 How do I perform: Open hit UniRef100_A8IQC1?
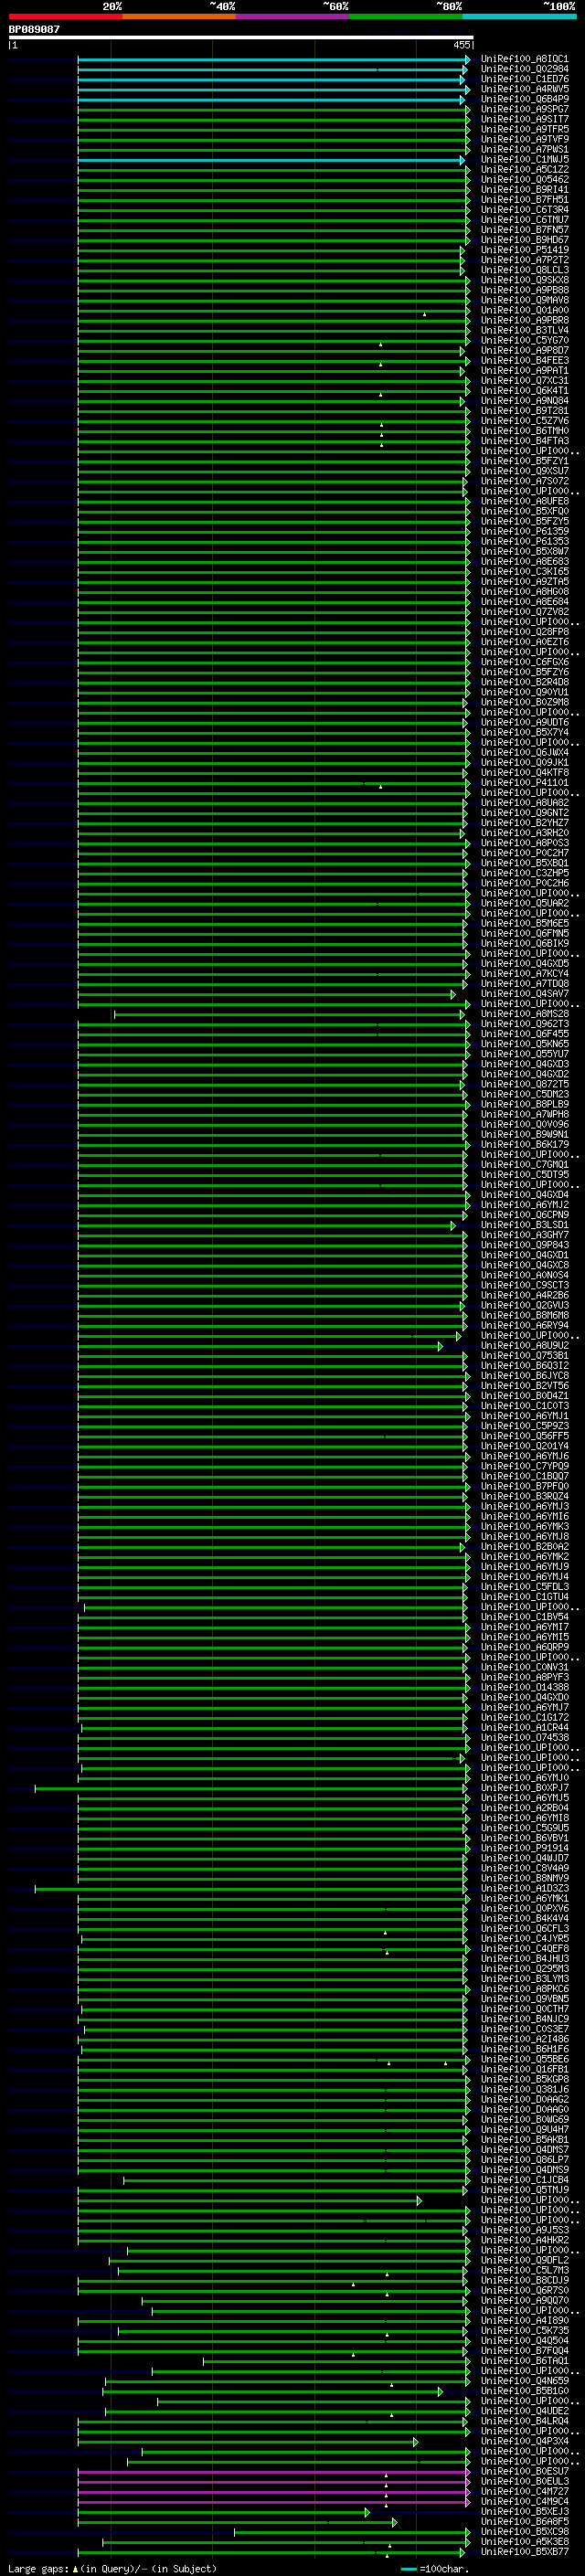point(524,59)
